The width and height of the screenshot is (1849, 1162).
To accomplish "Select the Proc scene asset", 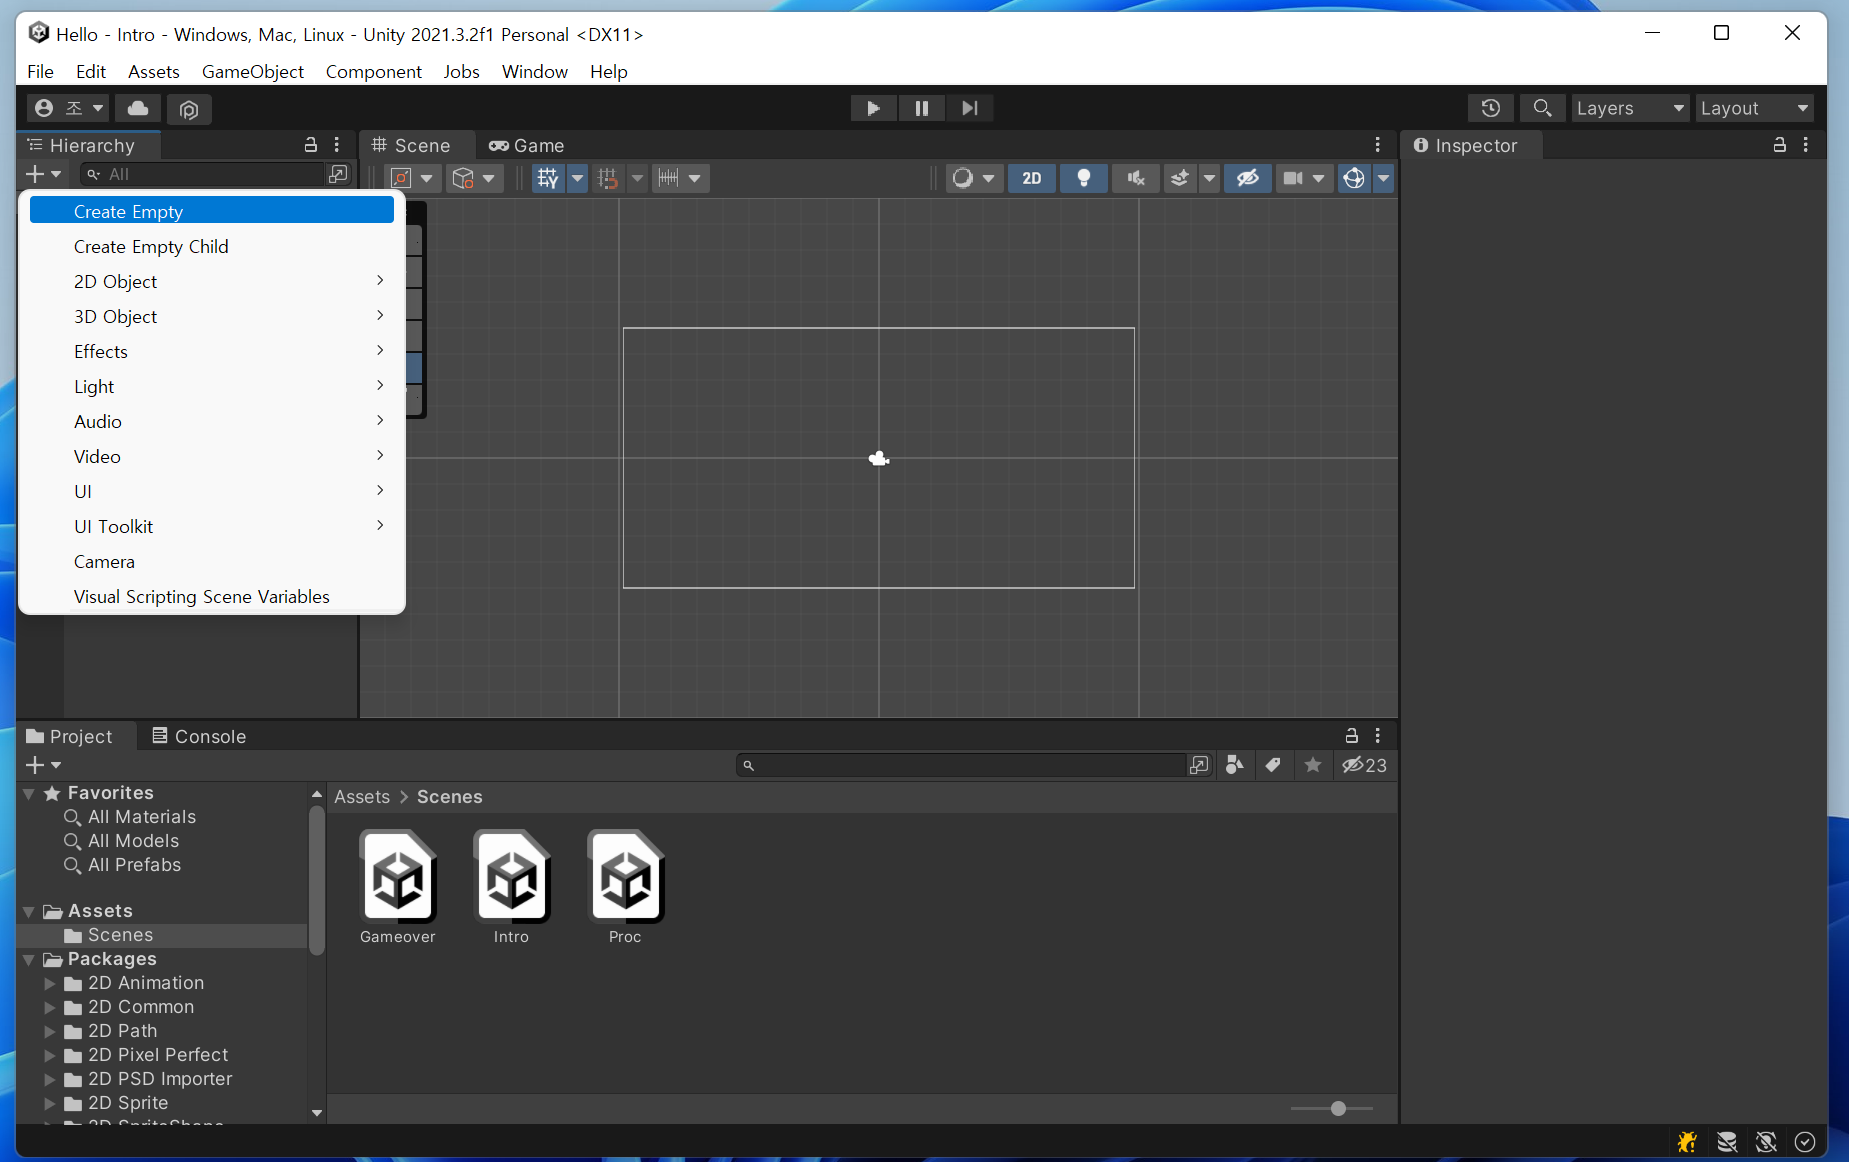I will pyautogui.click(x=625, y=887).
